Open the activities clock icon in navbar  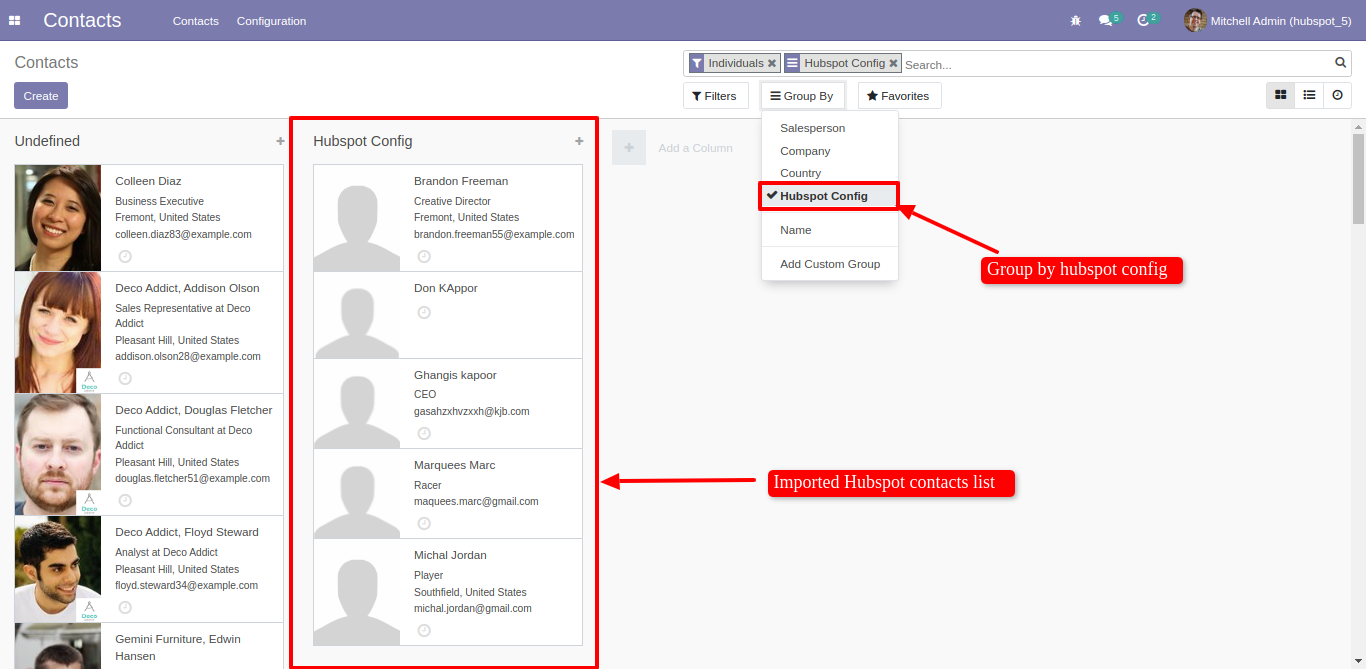(1143, 20)
